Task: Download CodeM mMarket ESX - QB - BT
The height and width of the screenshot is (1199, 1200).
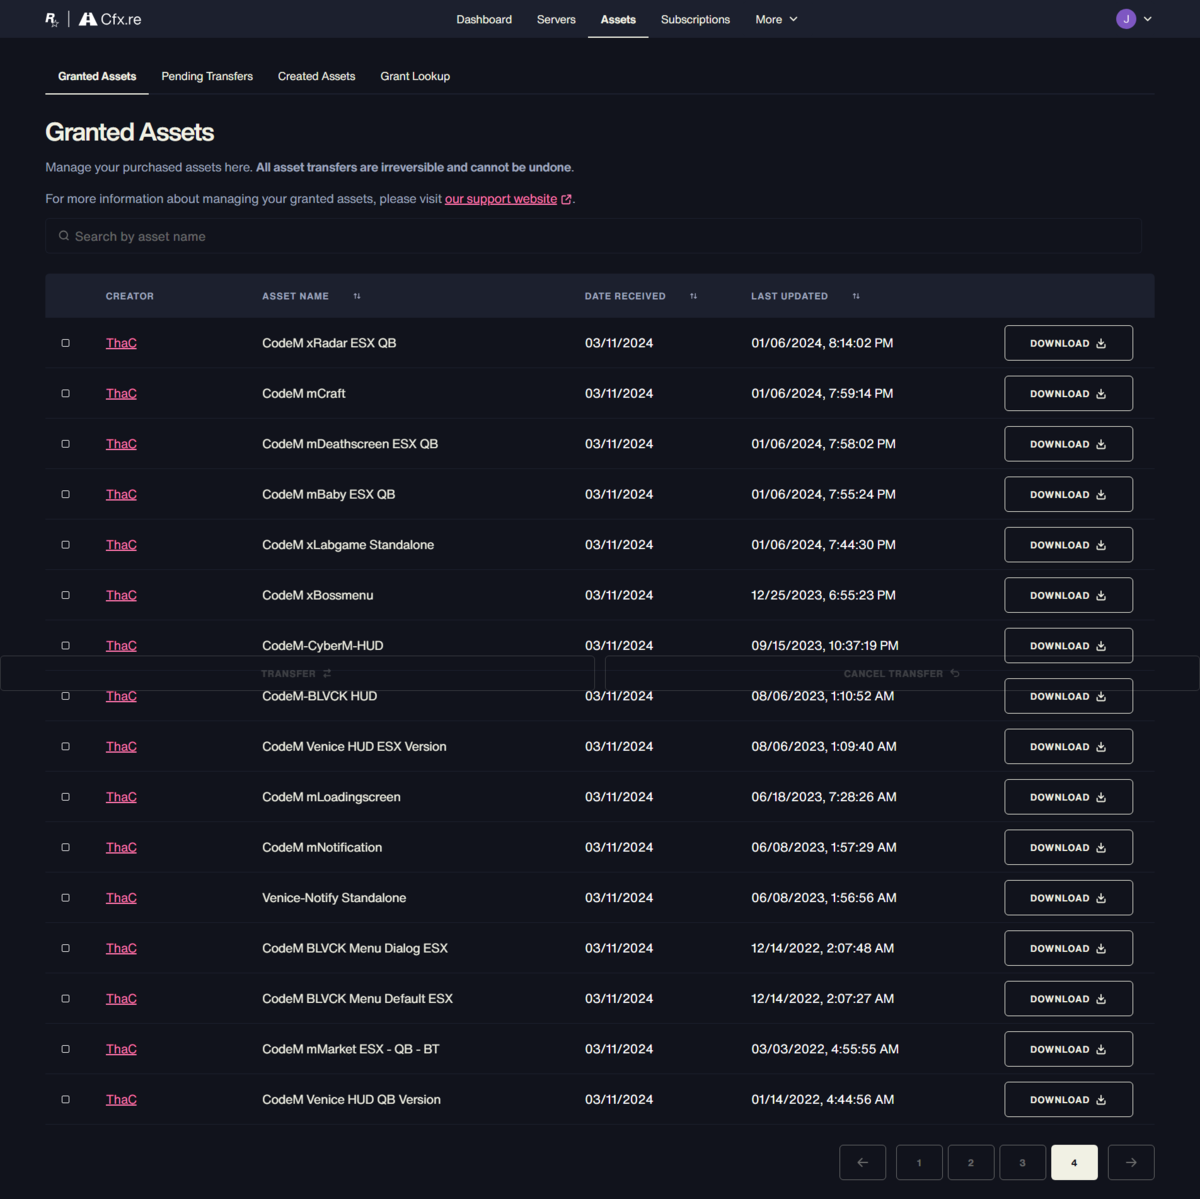Action: [1068, 1049]
